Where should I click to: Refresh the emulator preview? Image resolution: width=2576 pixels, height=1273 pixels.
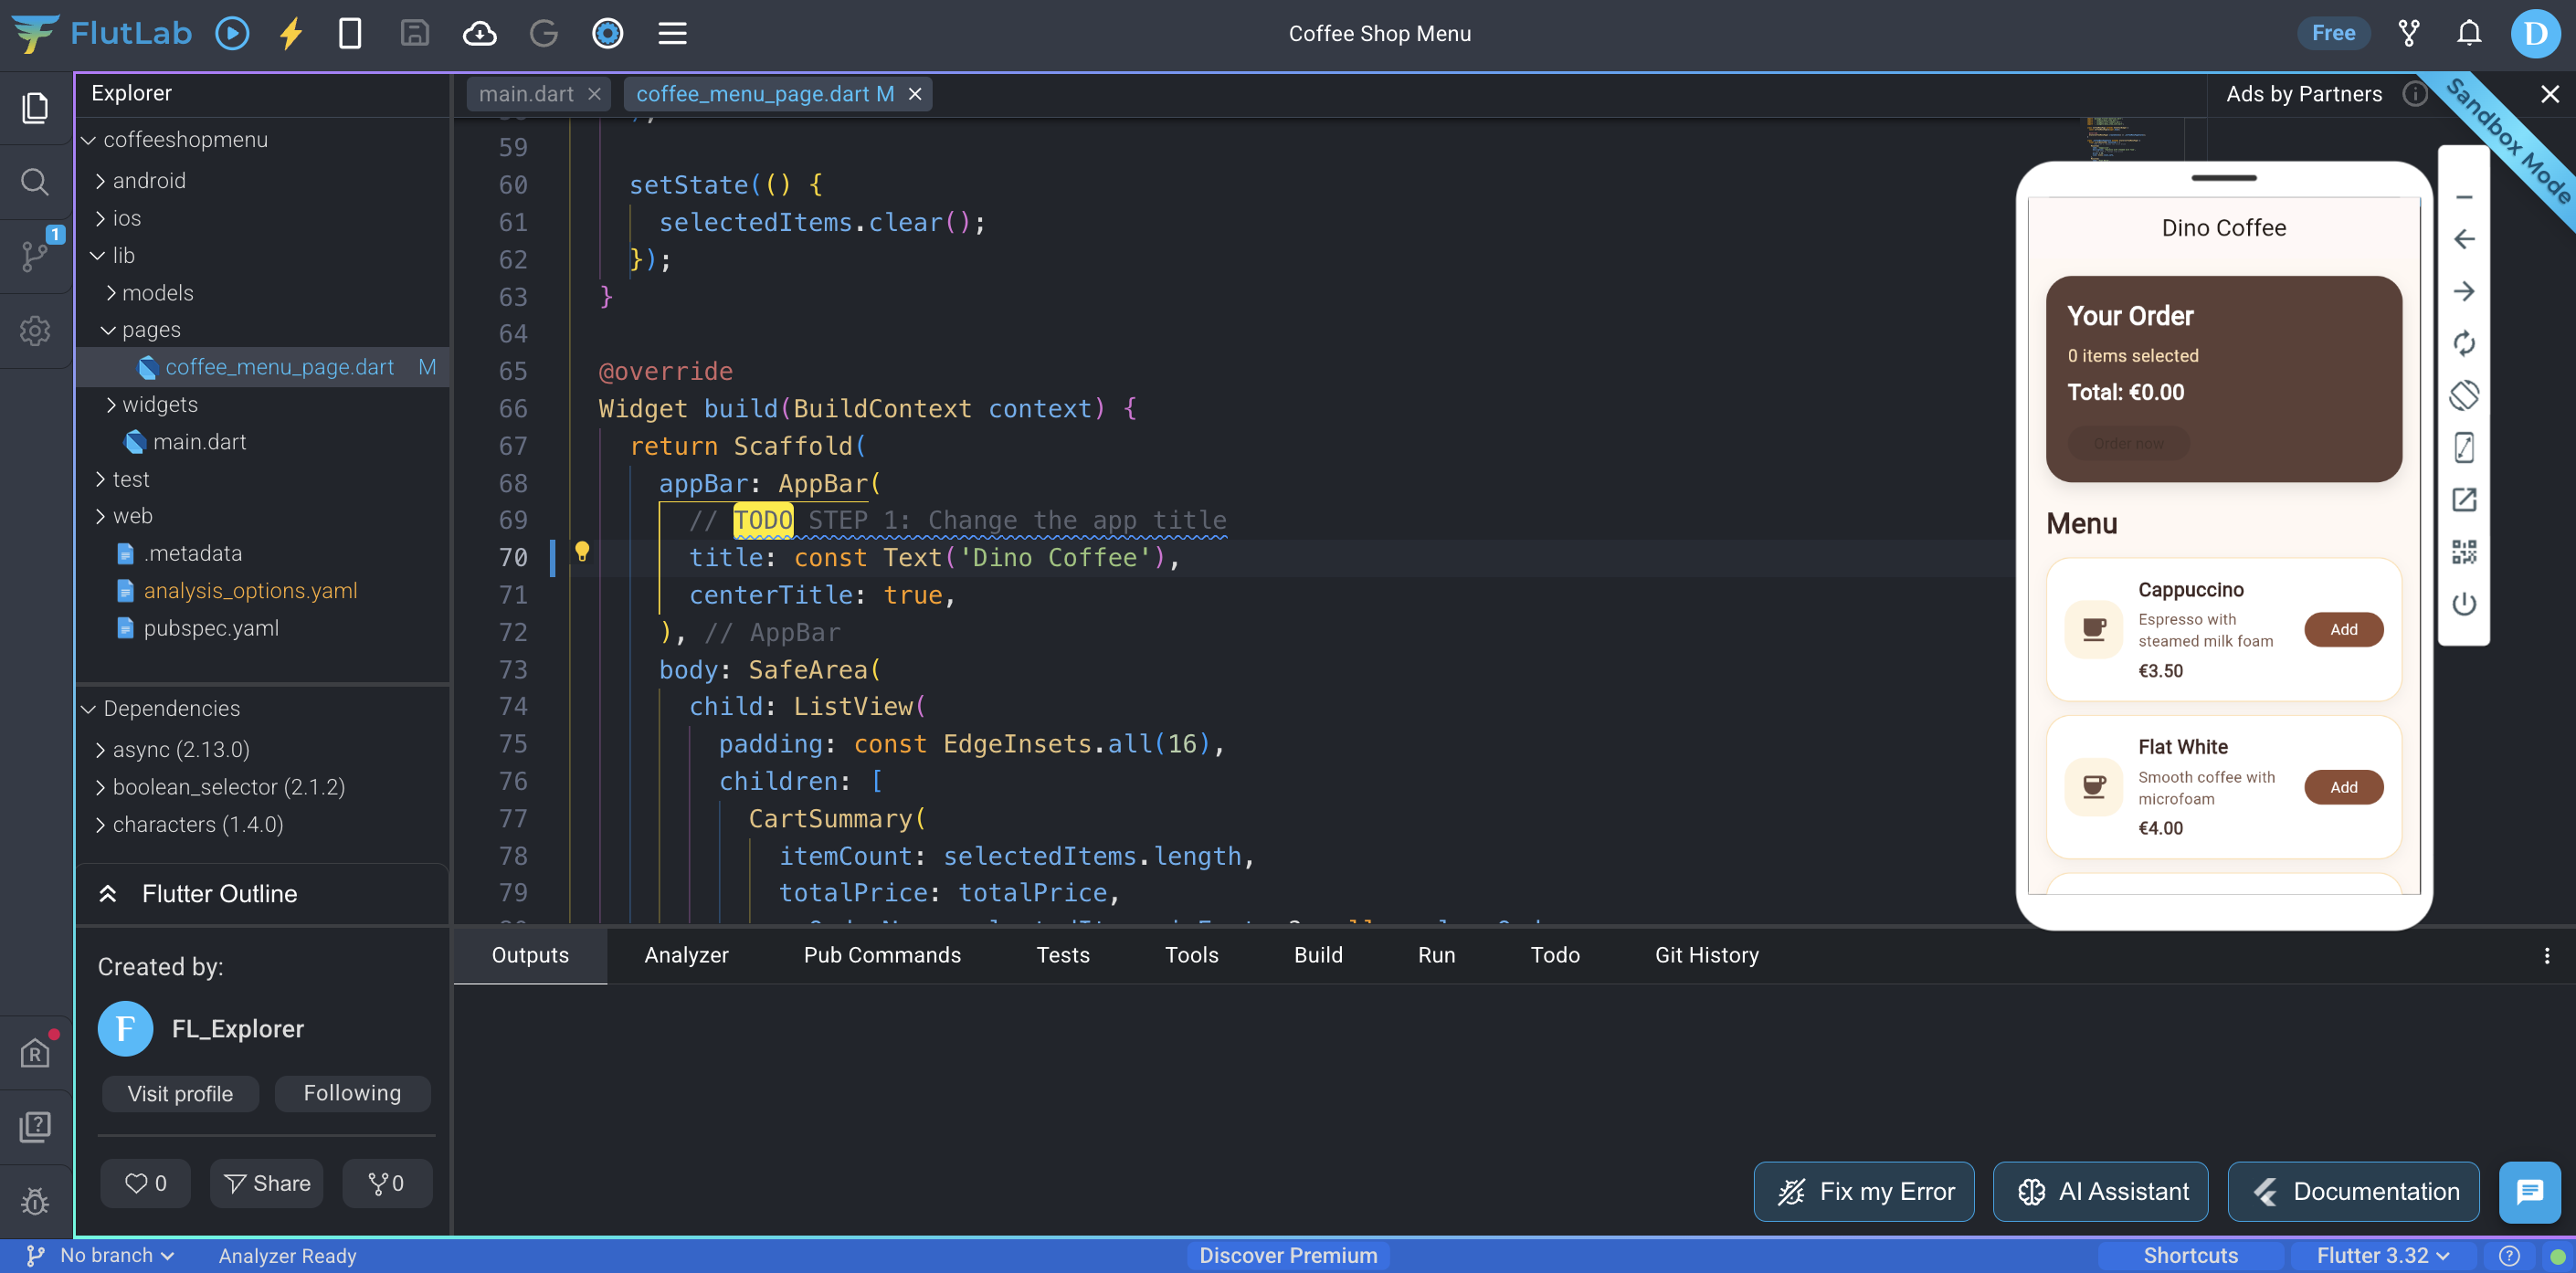pyautogui.click(x=2464, y=343)
